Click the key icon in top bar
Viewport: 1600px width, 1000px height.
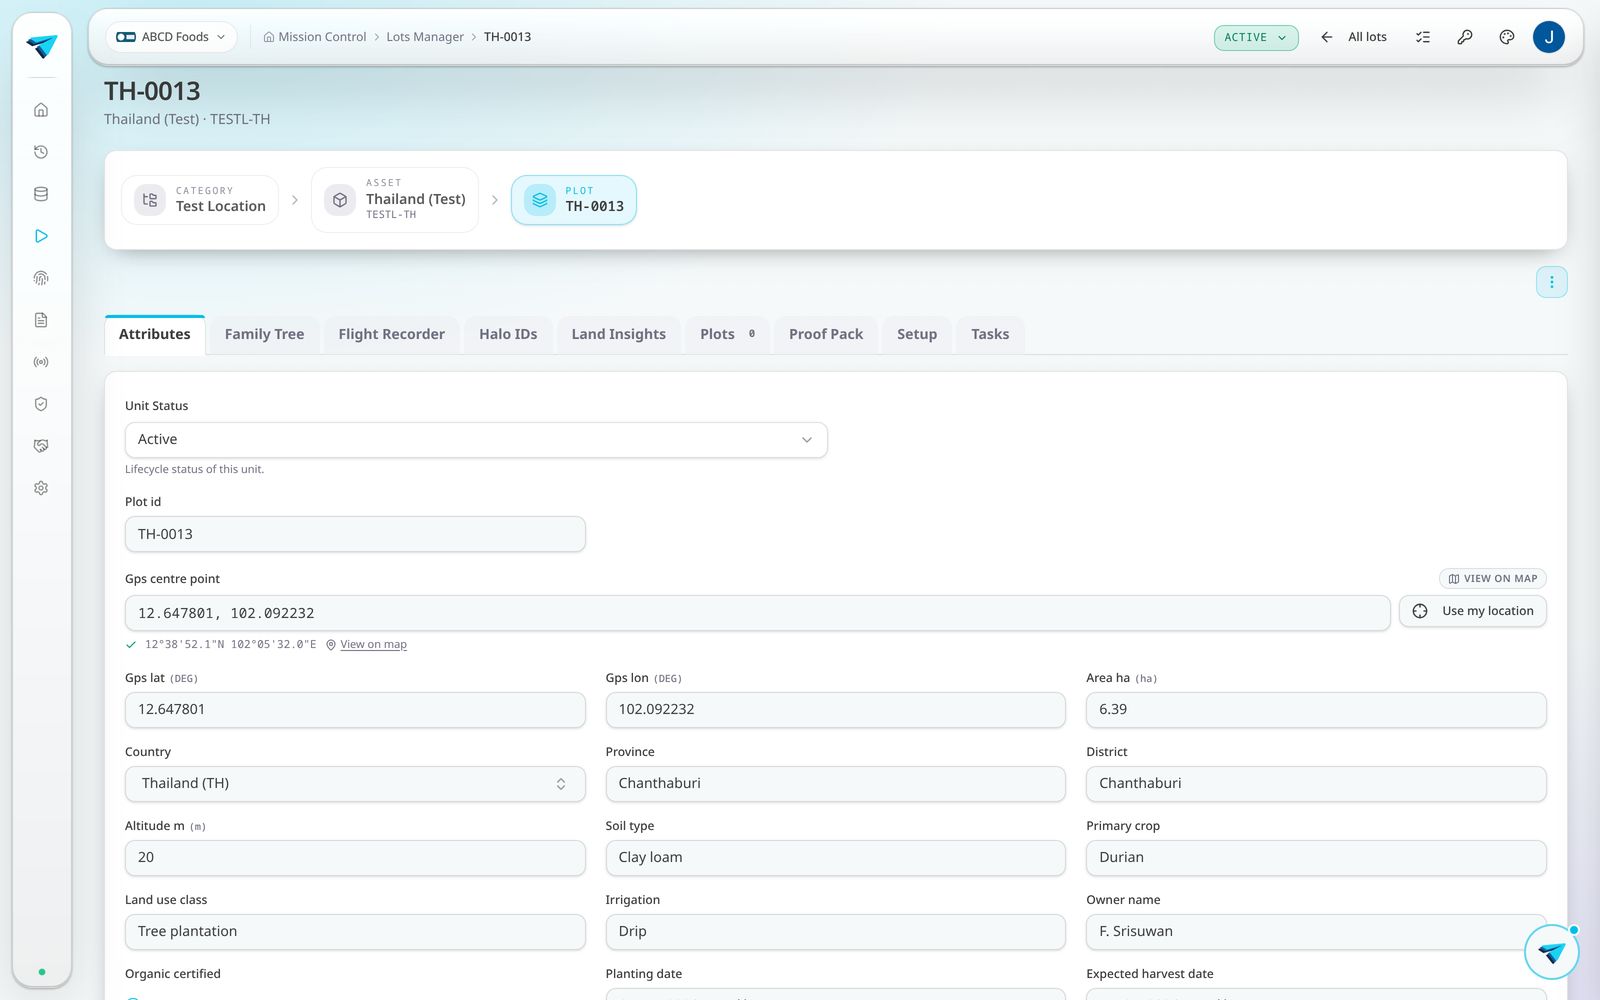pyautogui.click(x=1465, y=37)
